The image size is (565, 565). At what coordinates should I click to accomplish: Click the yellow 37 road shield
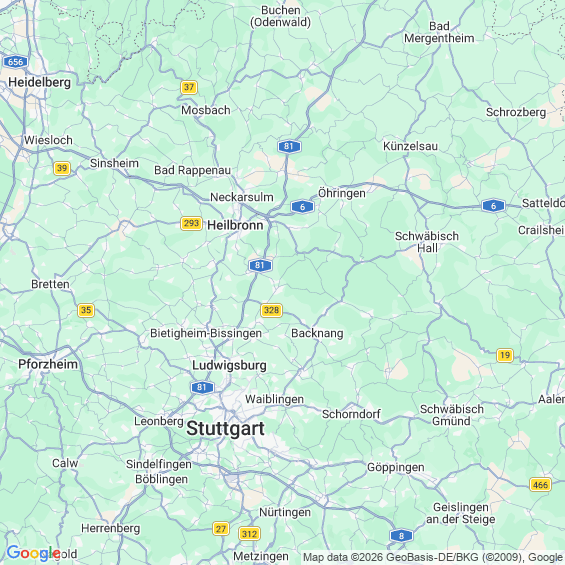click(x=189, y=87)
